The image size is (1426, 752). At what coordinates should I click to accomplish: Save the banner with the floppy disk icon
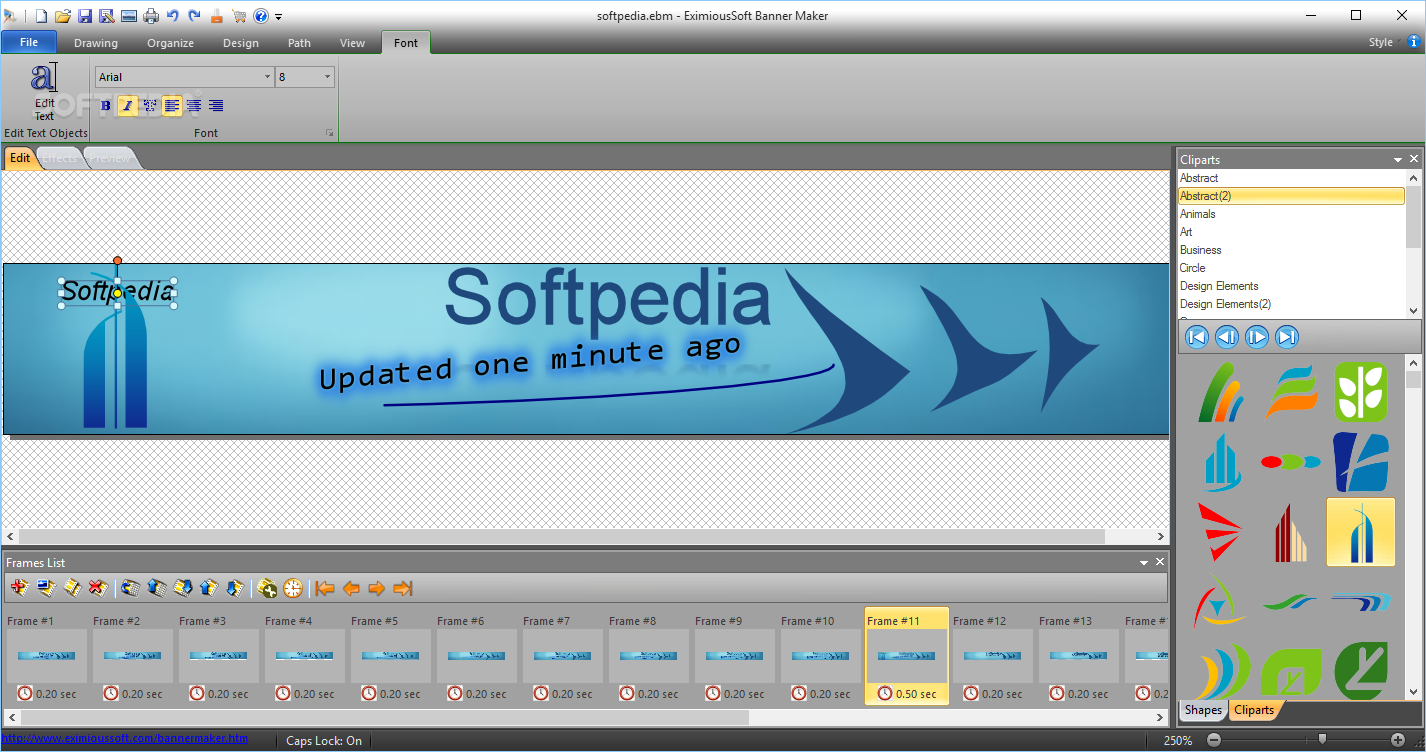[x=85, y=16]
